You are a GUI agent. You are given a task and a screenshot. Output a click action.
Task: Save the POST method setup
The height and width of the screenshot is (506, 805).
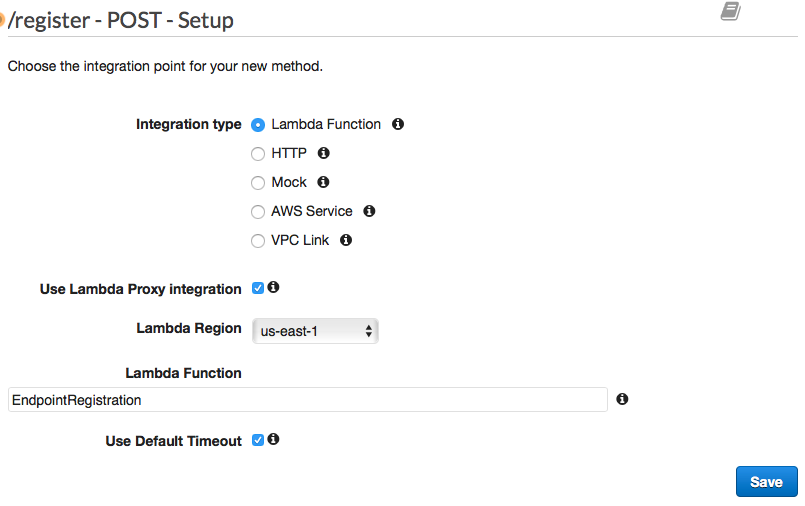[766, 482]
